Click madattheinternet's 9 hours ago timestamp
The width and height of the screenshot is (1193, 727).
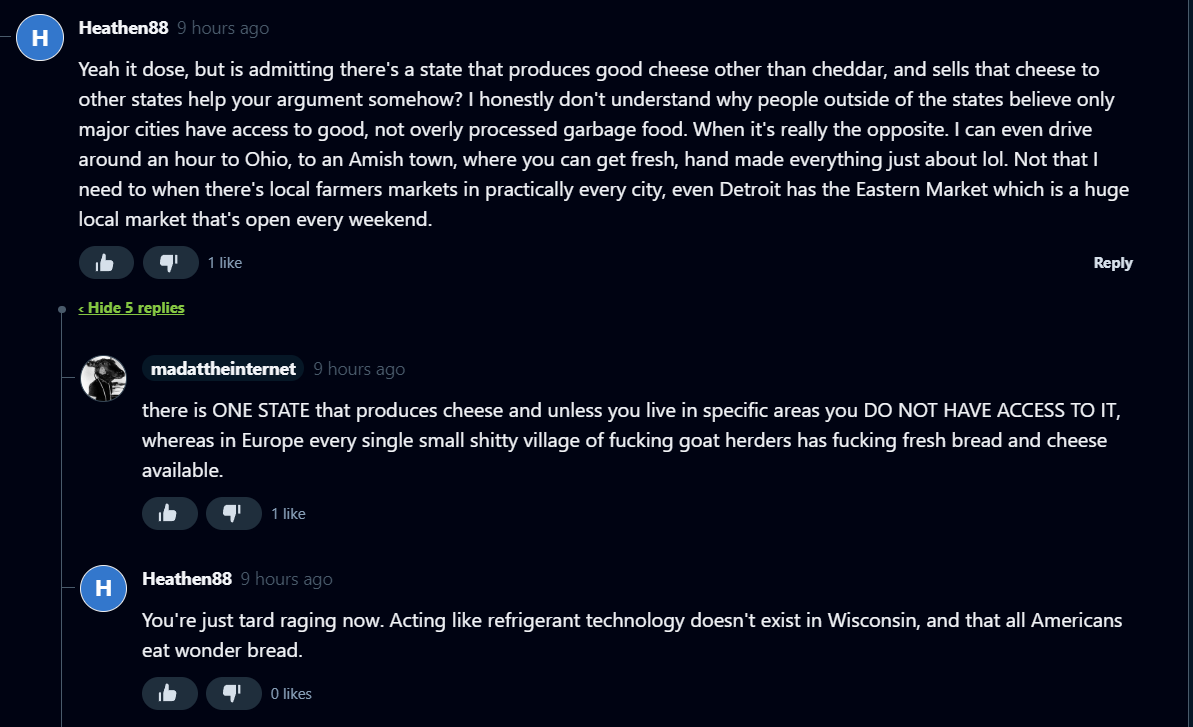359,370
